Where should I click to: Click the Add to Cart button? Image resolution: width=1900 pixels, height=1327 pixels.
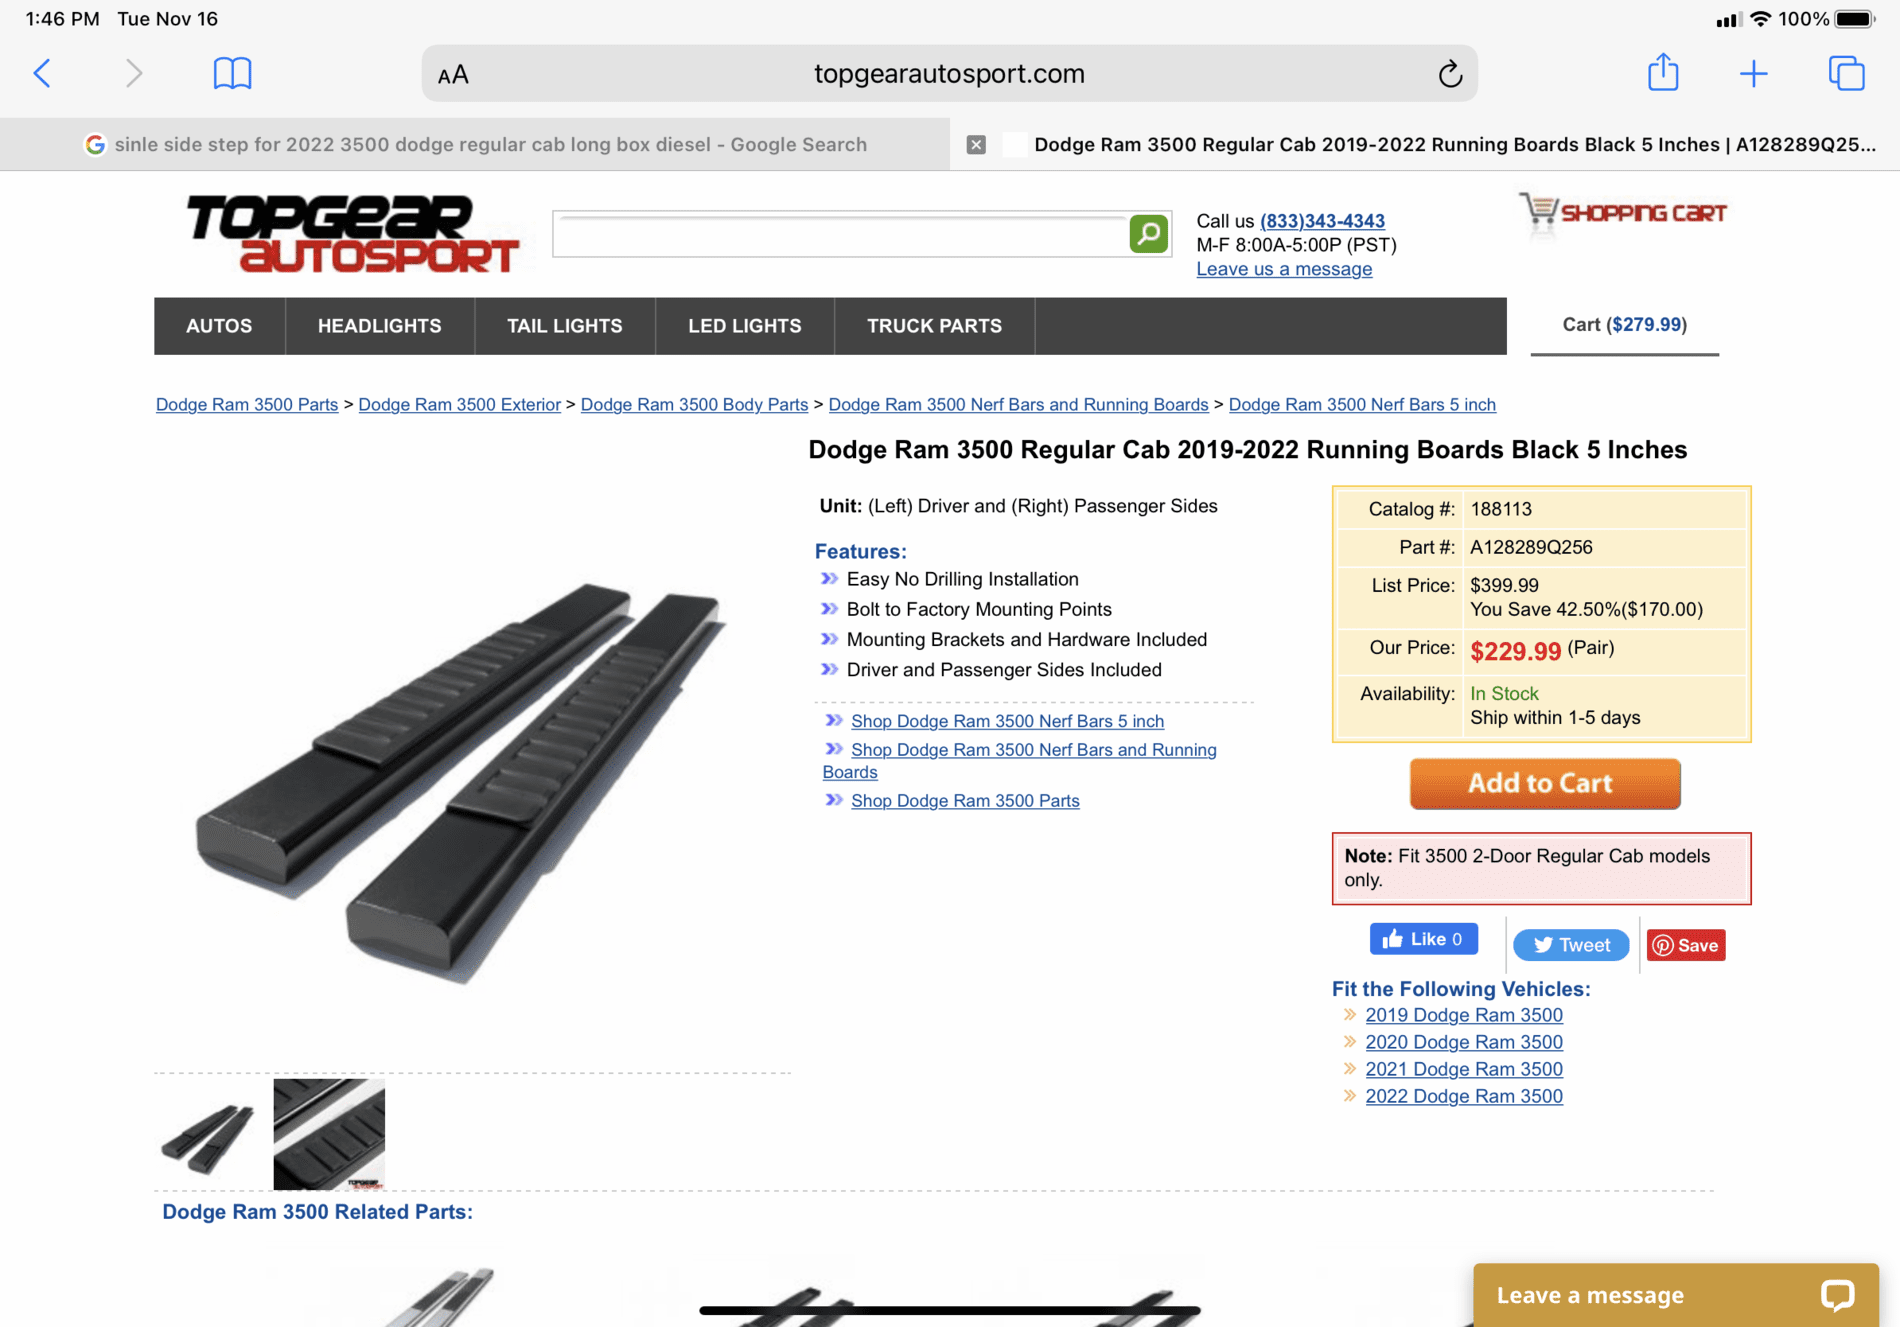click(x=1544, y=783)
